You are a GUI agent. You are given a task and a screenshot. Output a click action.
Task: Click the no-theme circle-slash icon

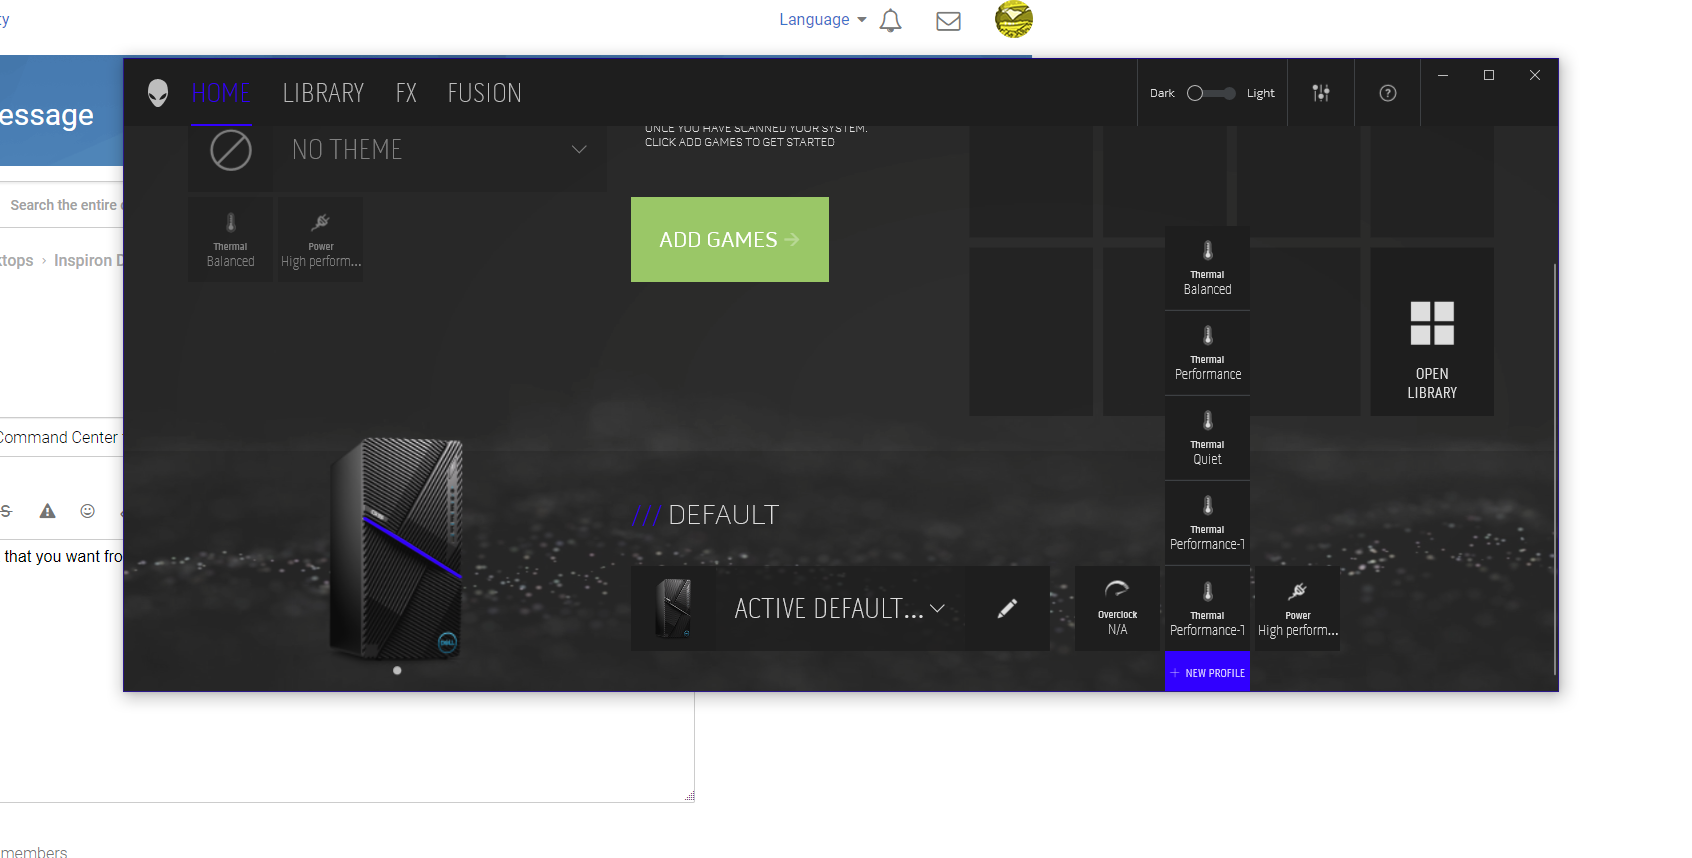tap(231, 150)
